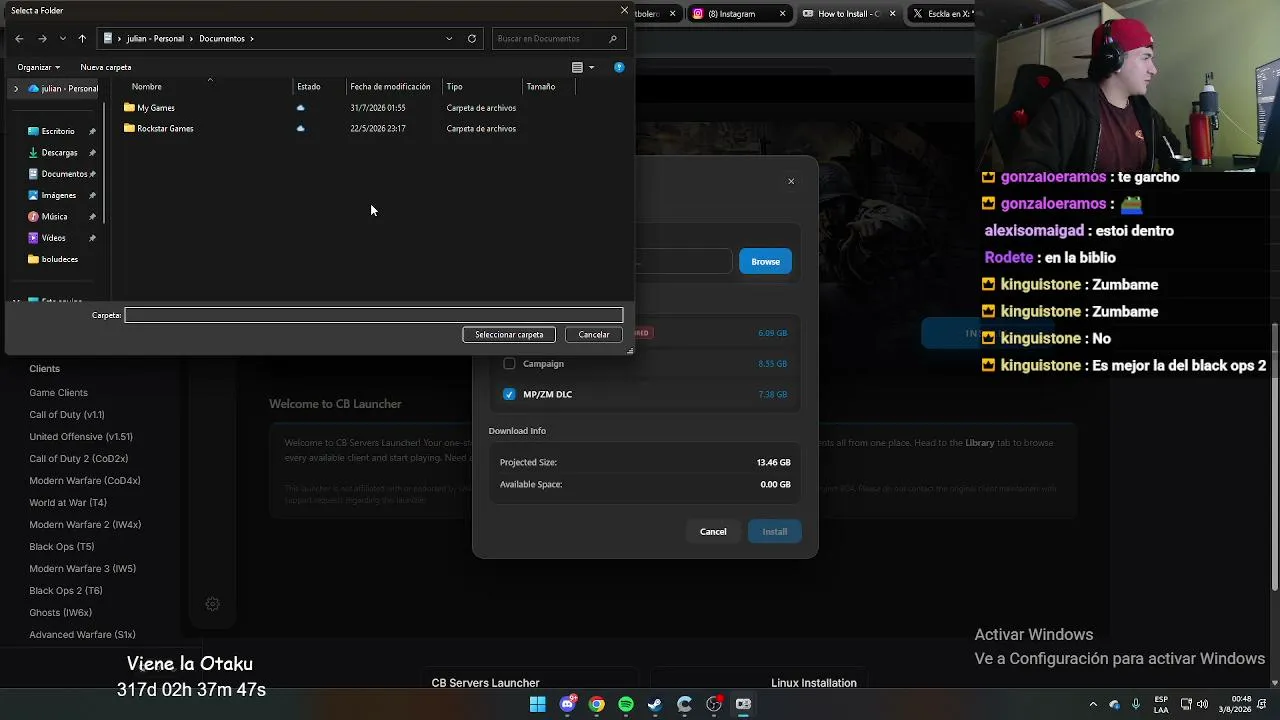Select Game Clients in the launcher sidebar
Image resolution: width=1280 pixels, height=720 pixels.
tap(59, 393)
